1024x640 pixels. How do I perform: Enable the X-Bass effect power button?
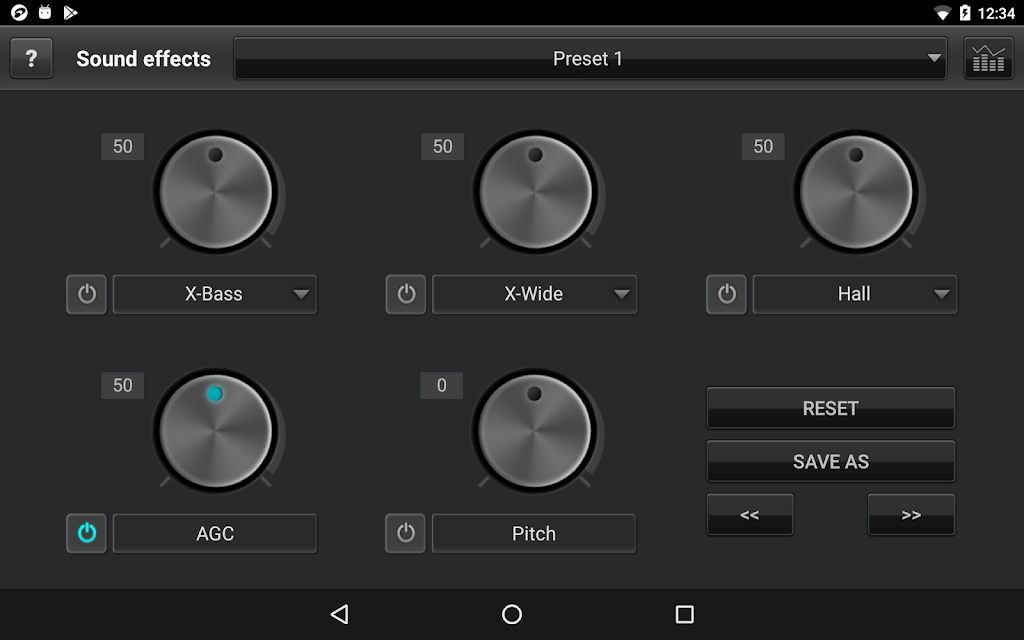pos(87,294)
